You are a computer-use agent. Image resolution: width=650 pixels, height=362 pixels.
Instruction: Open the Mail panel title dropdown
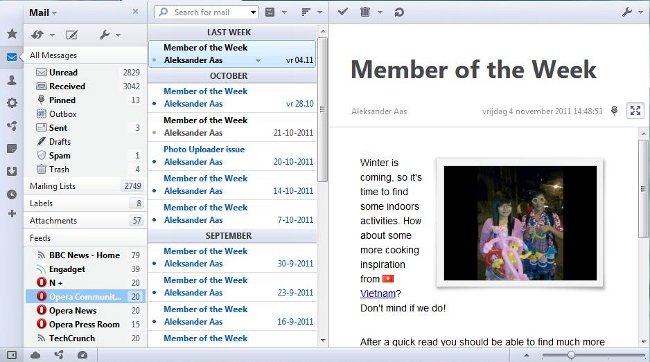[43, 12]
